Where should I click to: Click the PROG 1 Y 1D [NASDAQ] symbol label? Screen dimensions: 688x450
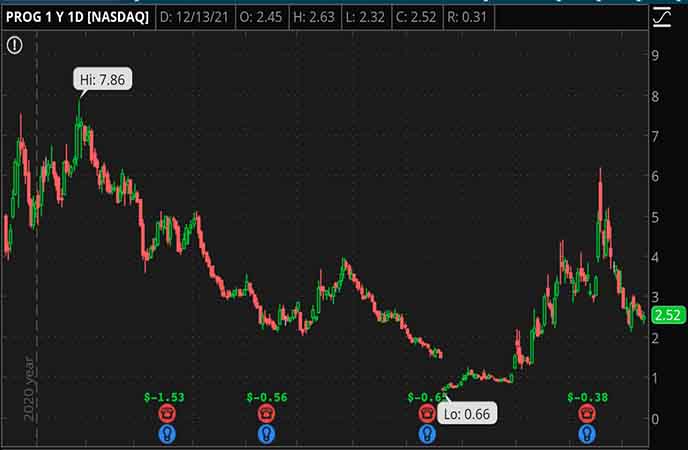[77, 17]
